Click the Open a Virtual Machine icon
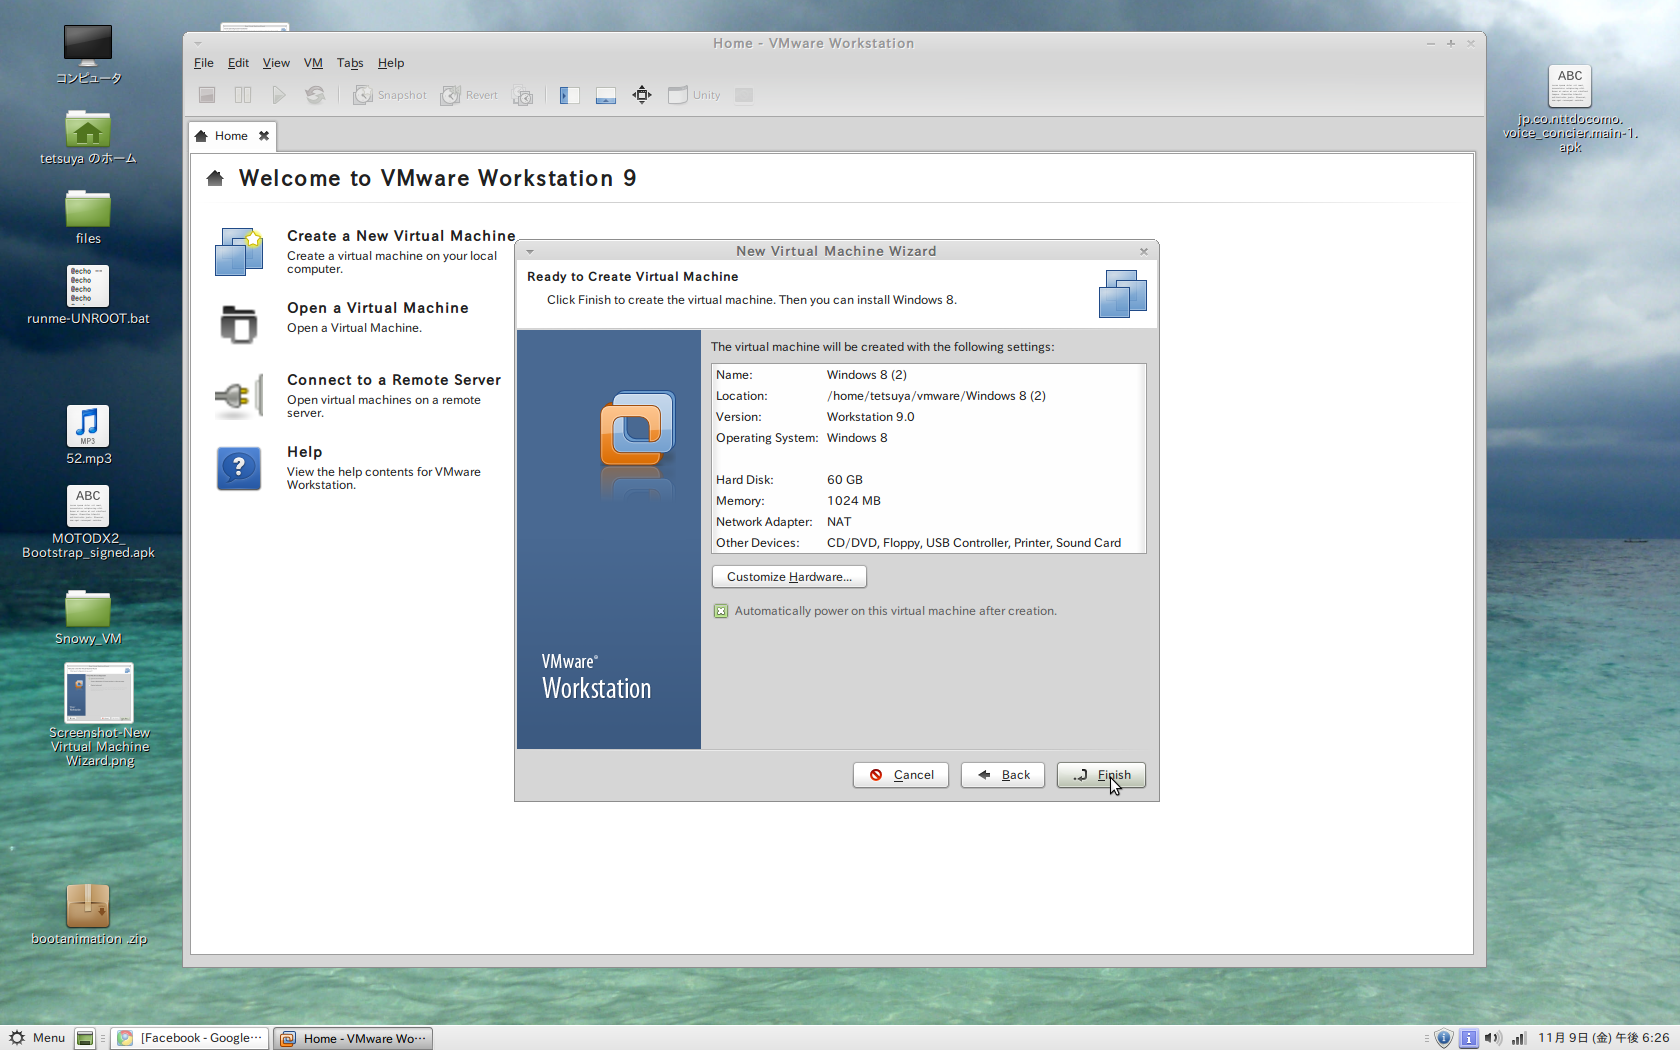Viewport: 1680px width, 1050px height. tap(239, 323)
